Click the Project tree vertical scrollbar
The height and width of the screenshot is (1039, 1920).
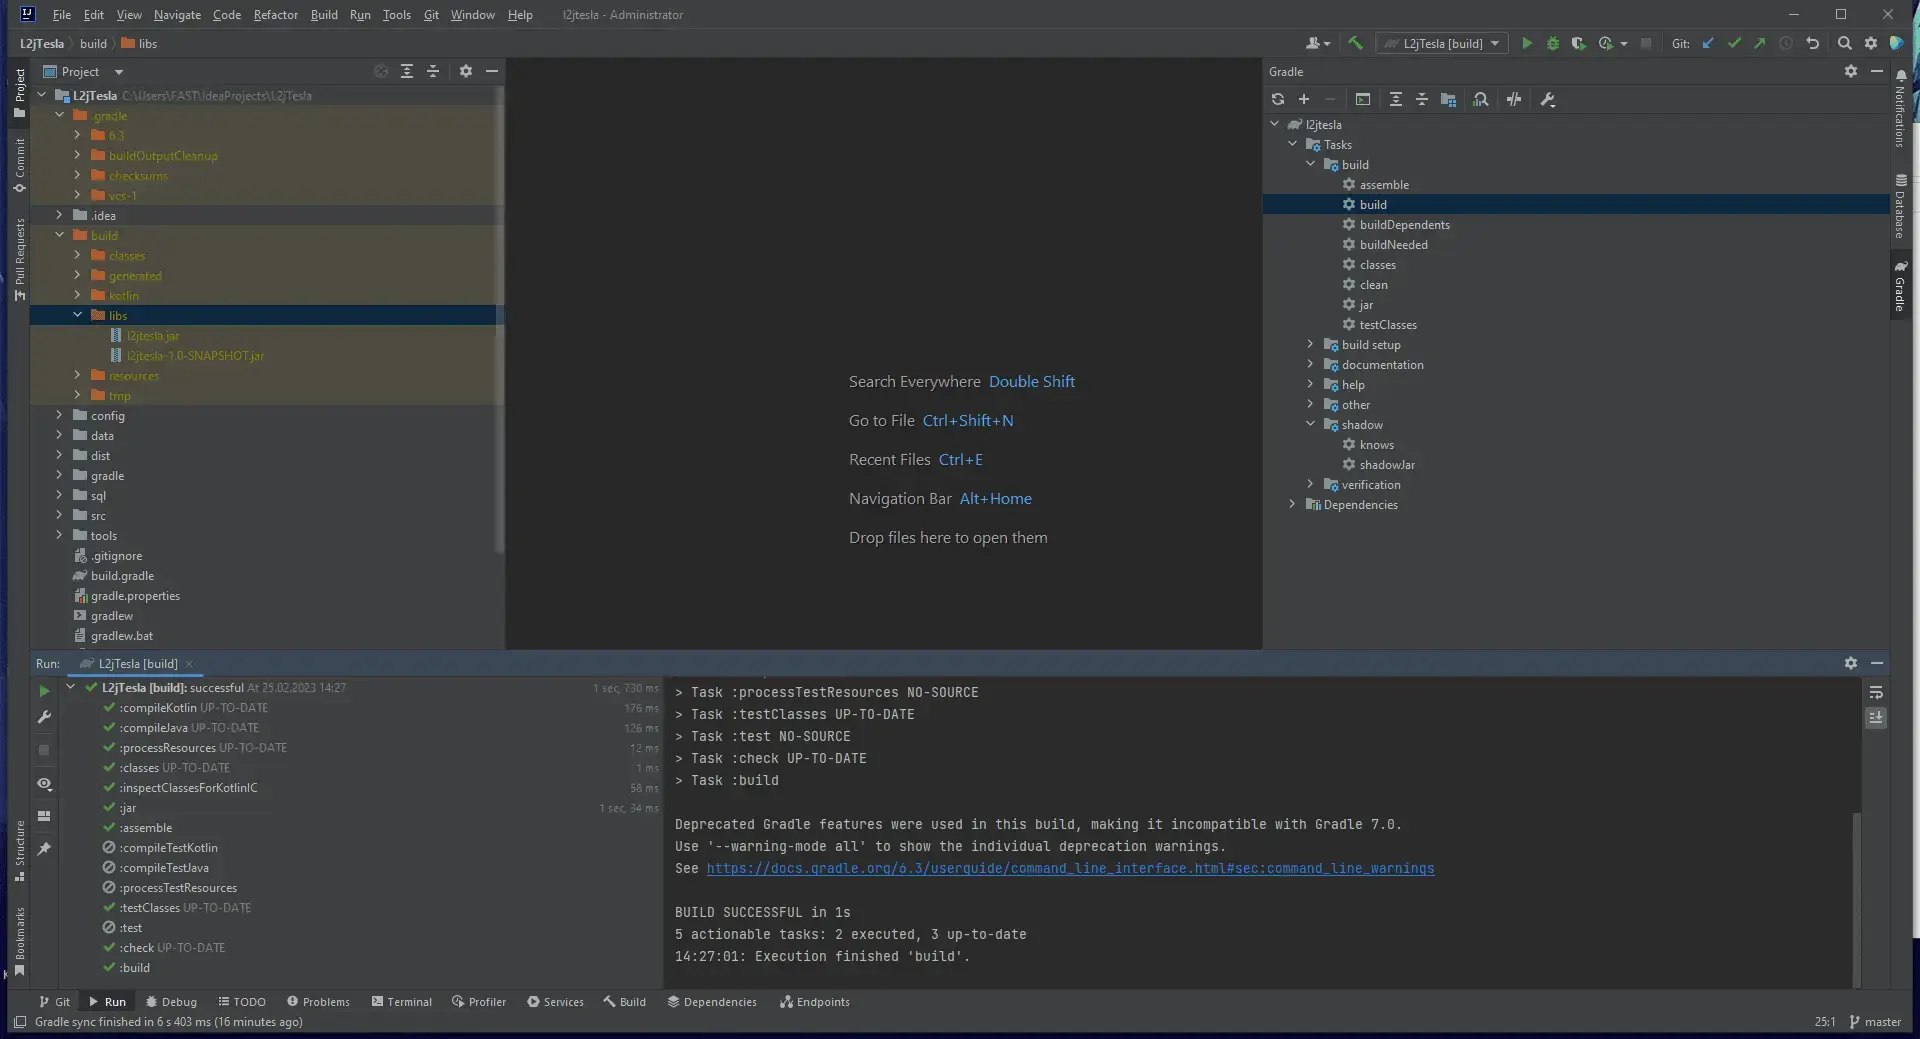pyautogui.click(x=500, y=320)
